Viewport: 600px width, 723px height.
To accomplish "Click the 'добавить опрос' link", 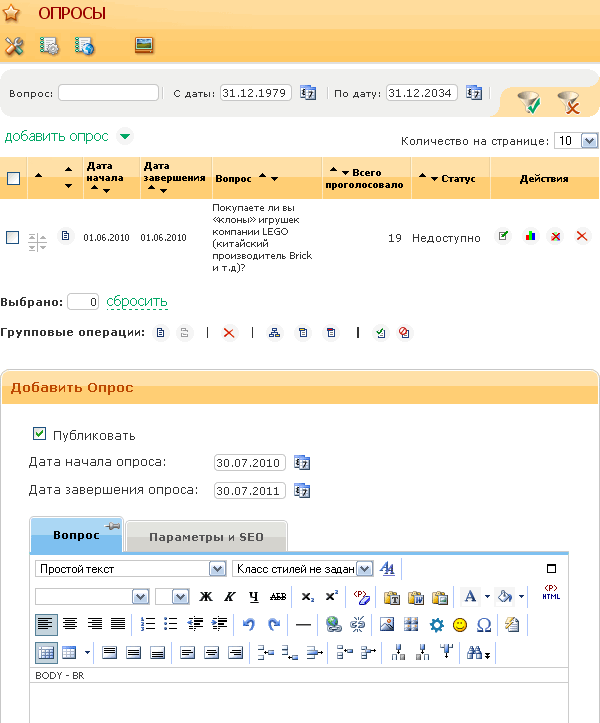I will pos(57,136).
